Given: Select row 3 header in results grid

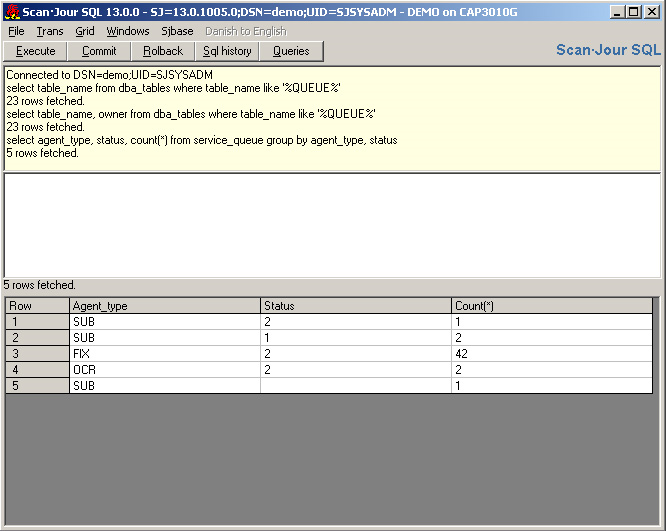Looking at the screenshot, I should coord(37,353).
